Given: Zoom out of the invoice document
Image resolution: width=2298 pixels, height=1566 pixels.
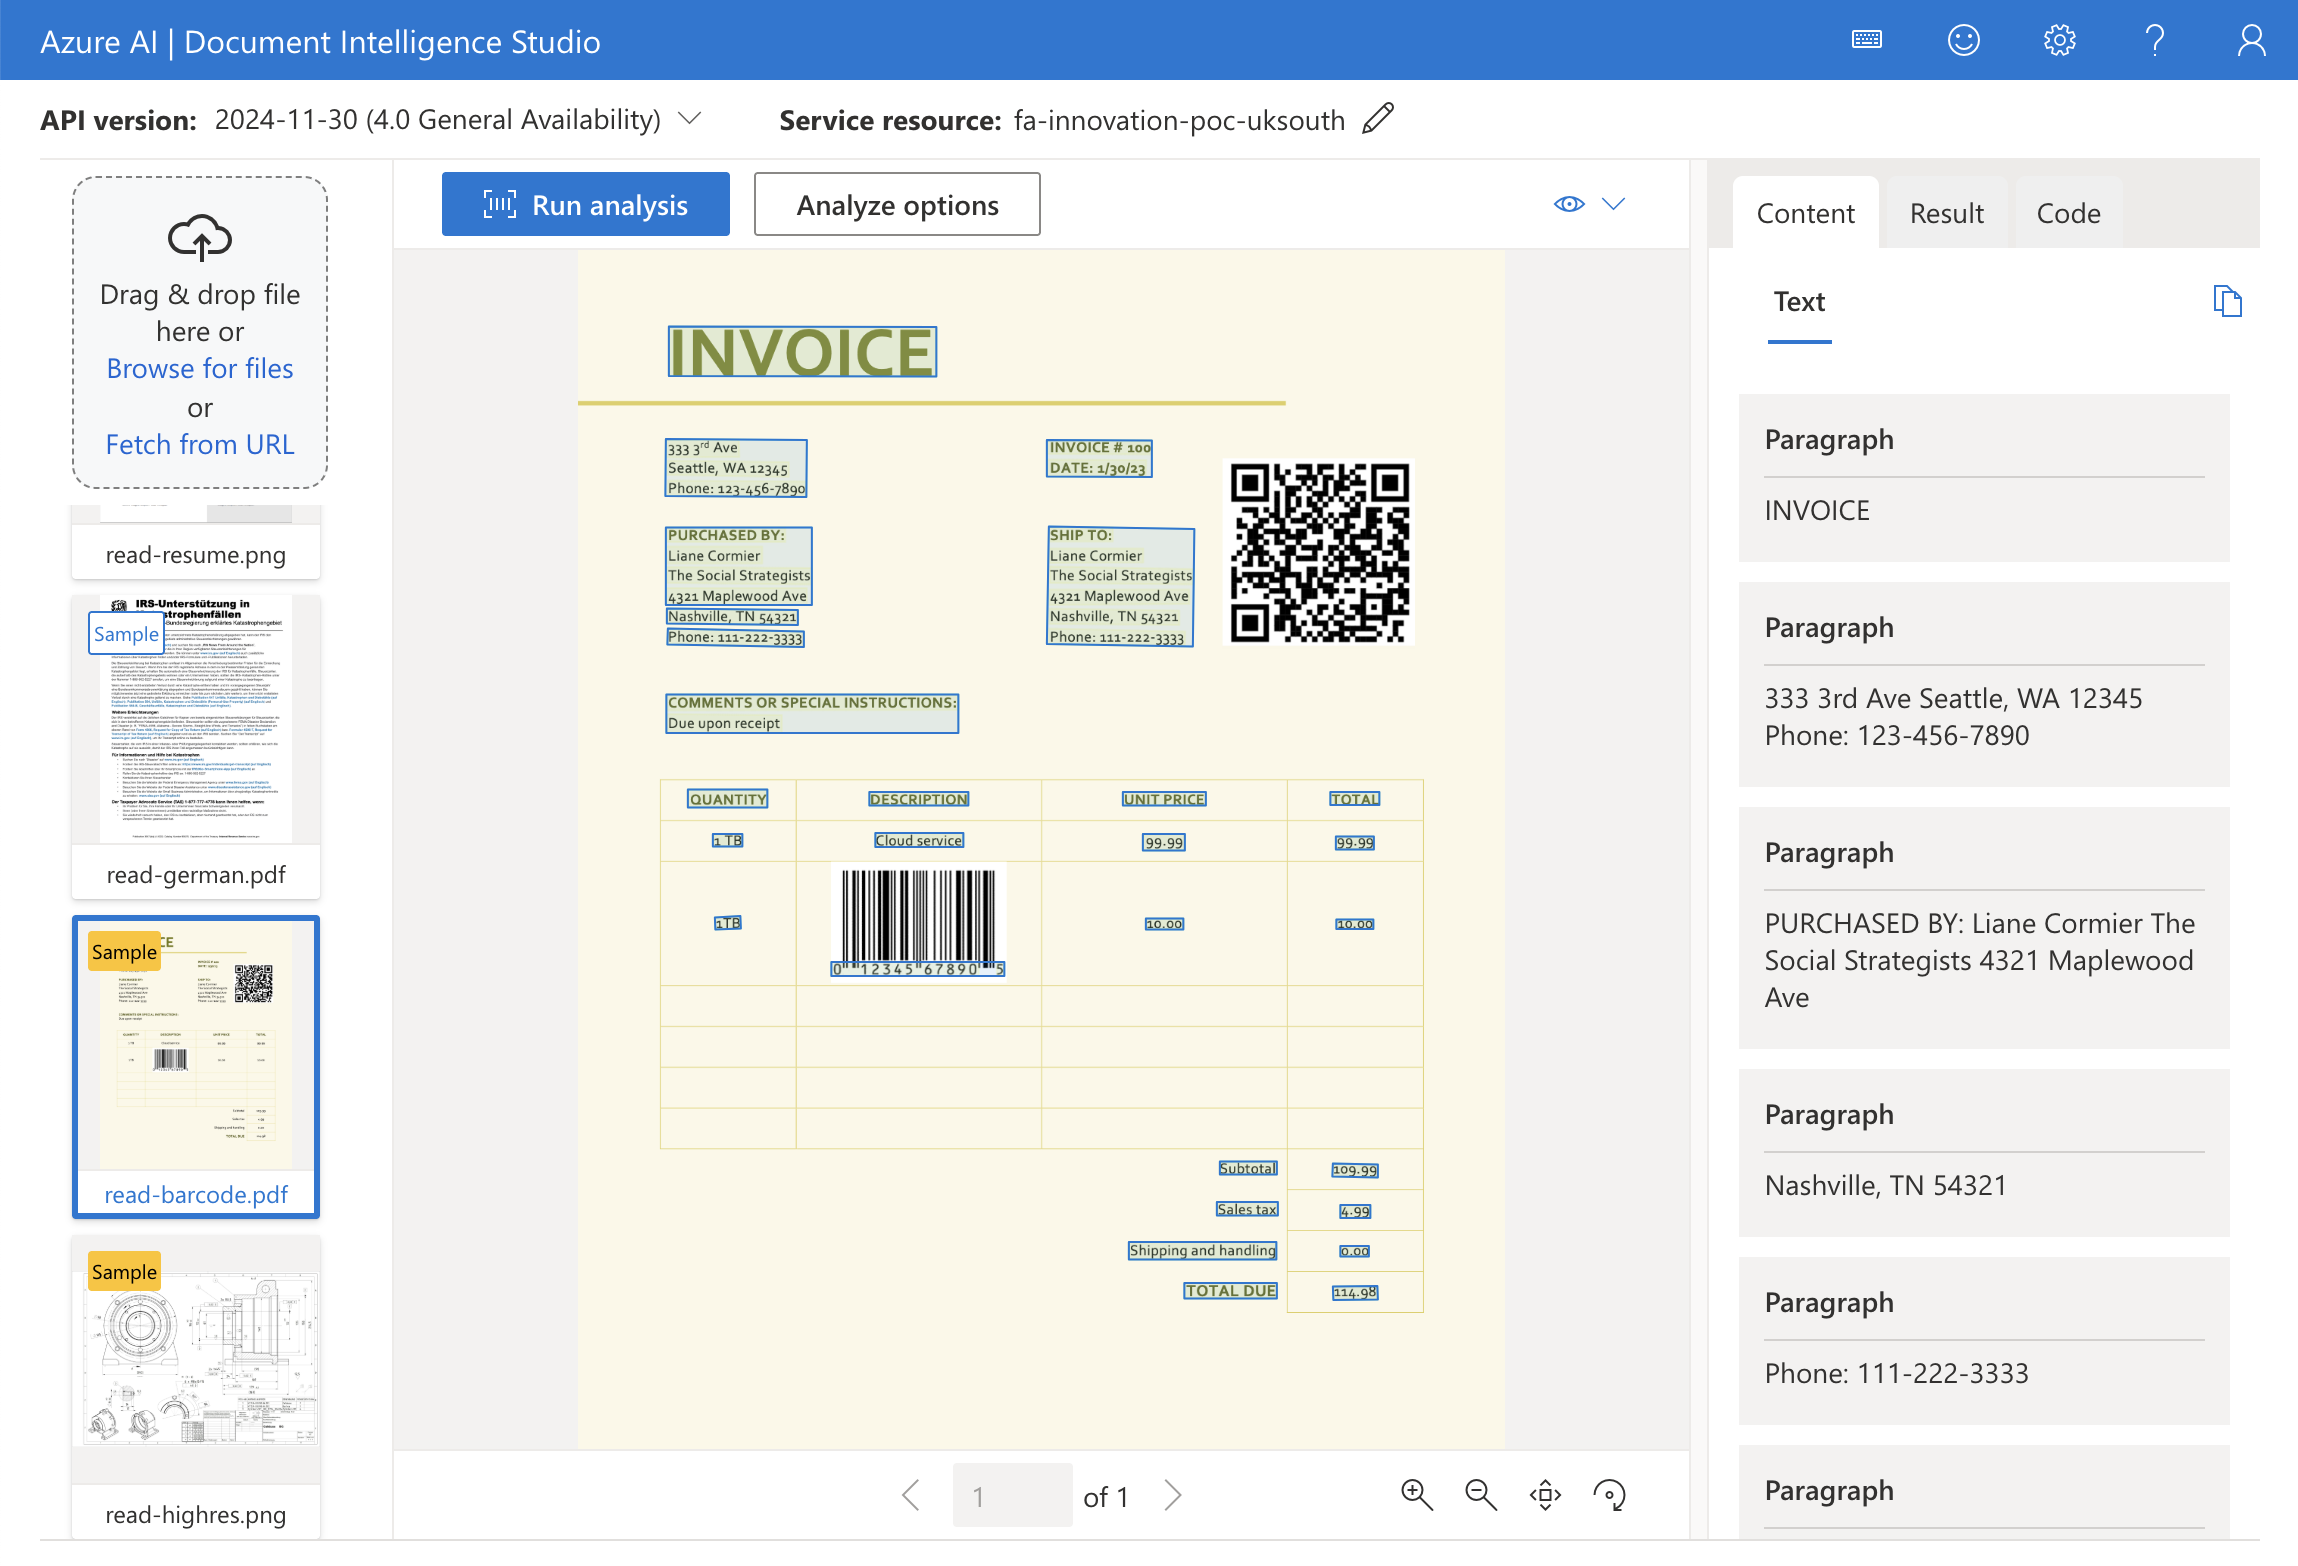Looking at the screenshot, I should tap(1479, 1495).
